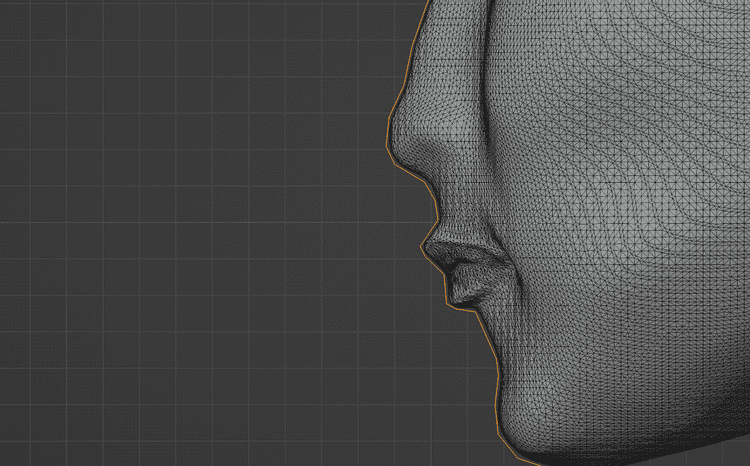Click the cheek surface of the mesh
Viewport: 750px width, 466px height.
click(620, 200)
